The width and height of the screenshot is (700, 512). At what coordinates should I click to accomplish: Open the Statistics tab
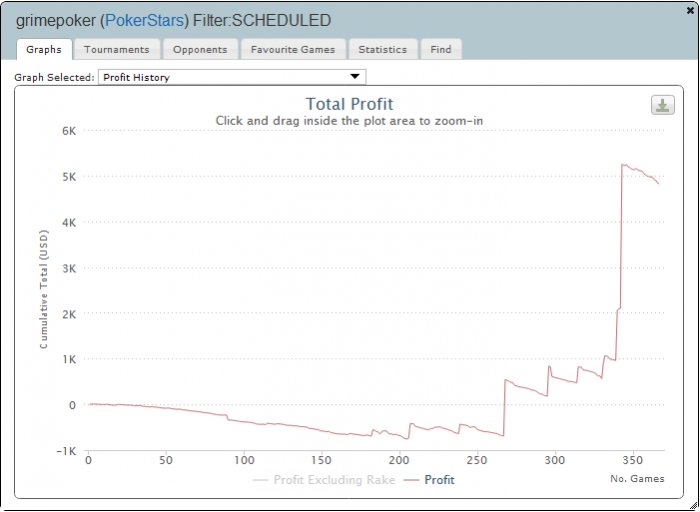click(383, 49)
